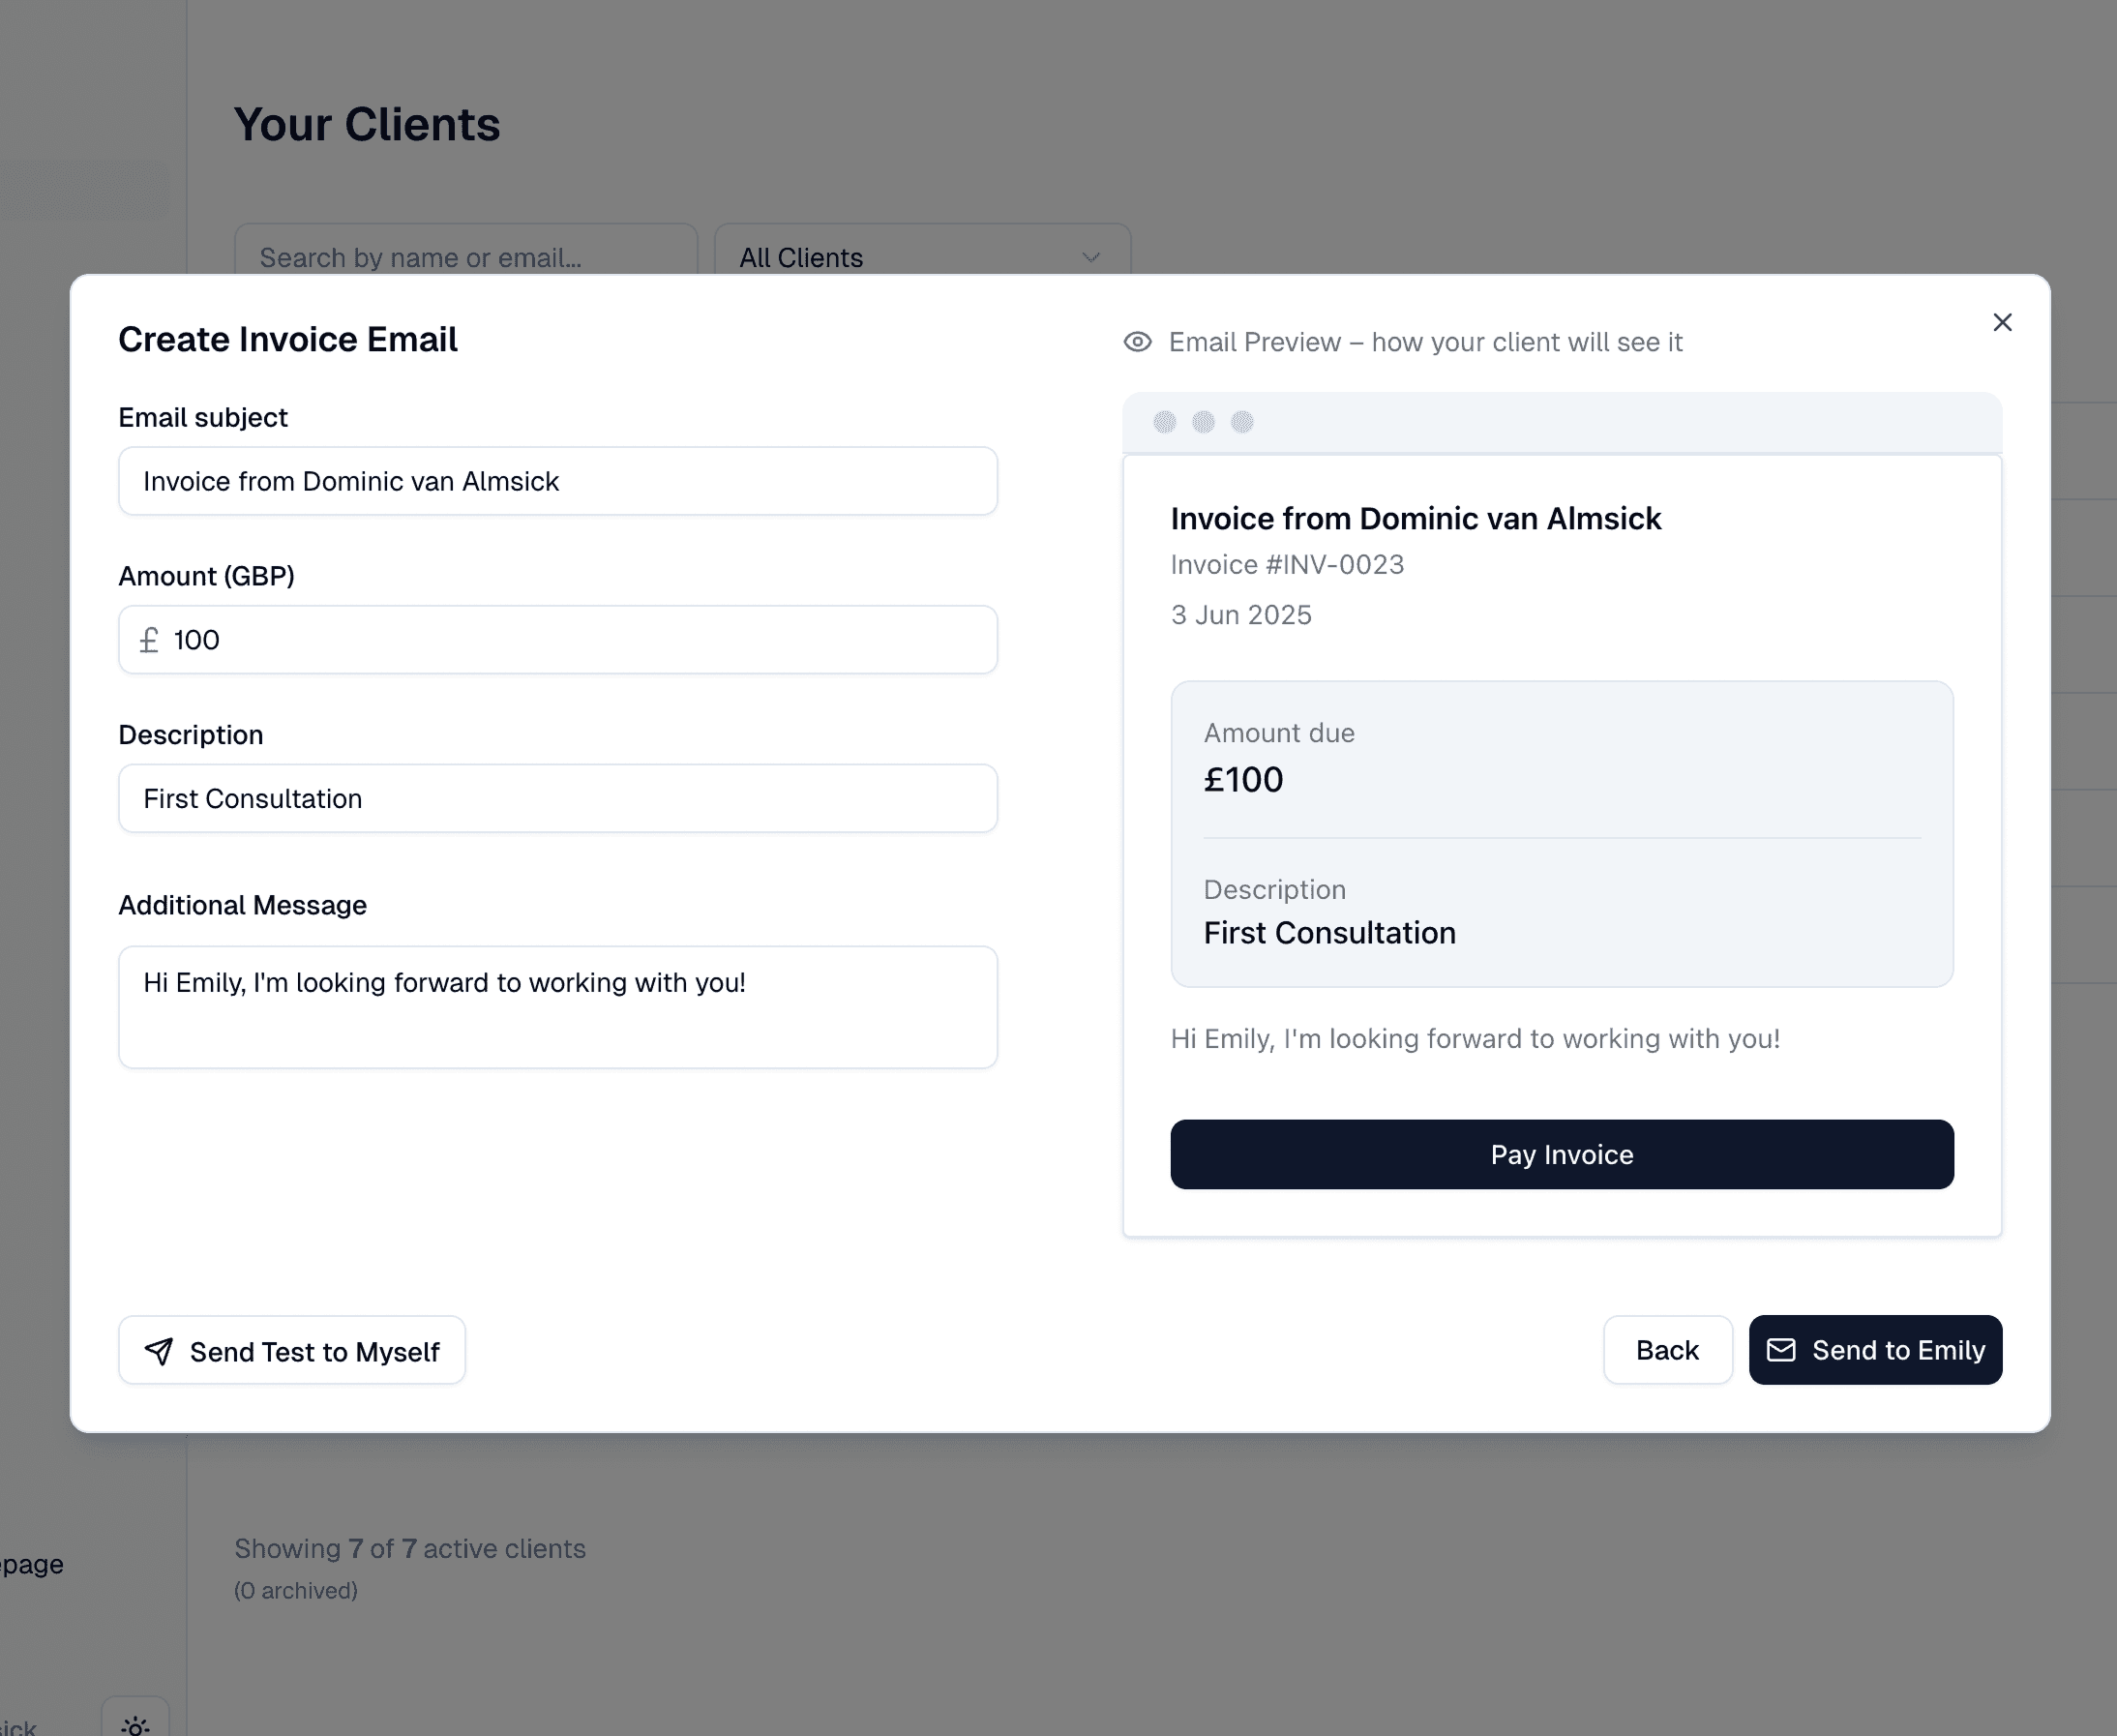Click the eye icon next to Email Preview
The height and width of the screenshot is (1736, 2117).
[1138, 342]
